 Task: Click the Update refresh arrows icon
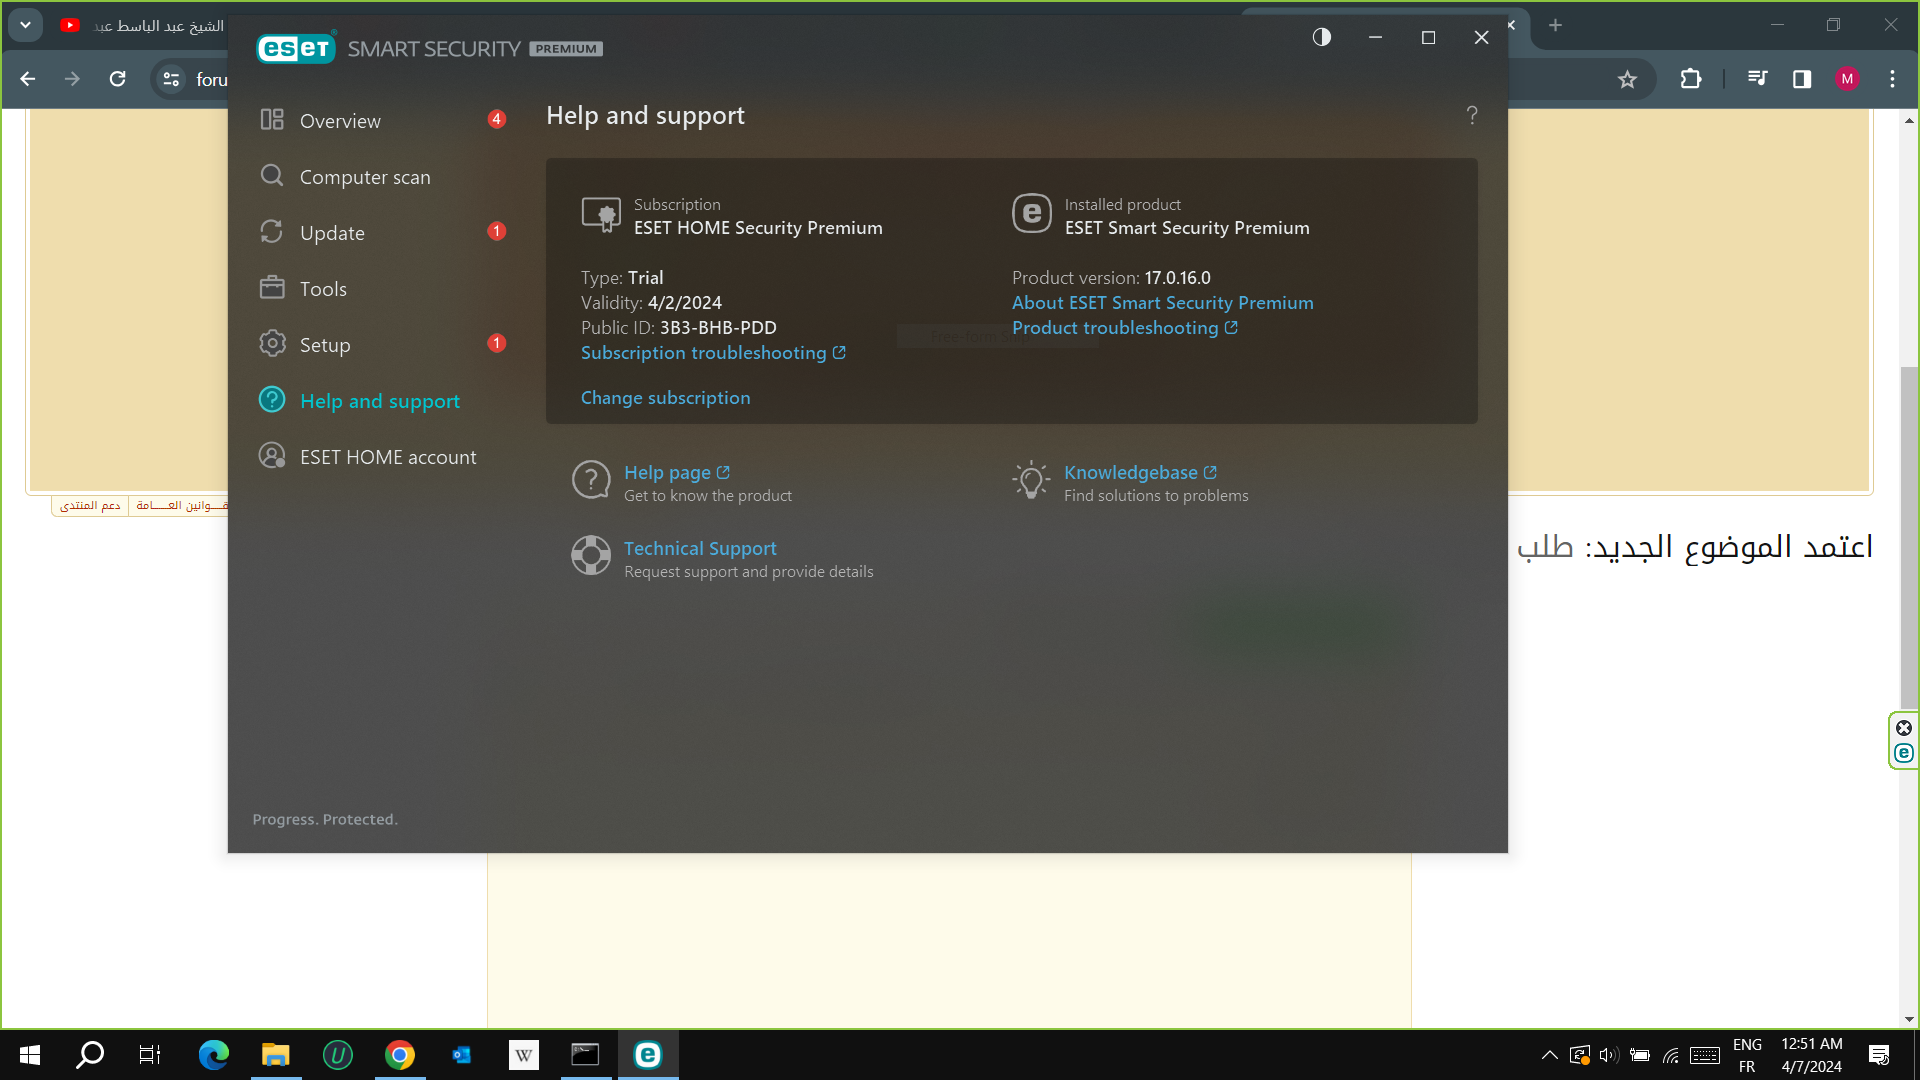tap(272, 232)
